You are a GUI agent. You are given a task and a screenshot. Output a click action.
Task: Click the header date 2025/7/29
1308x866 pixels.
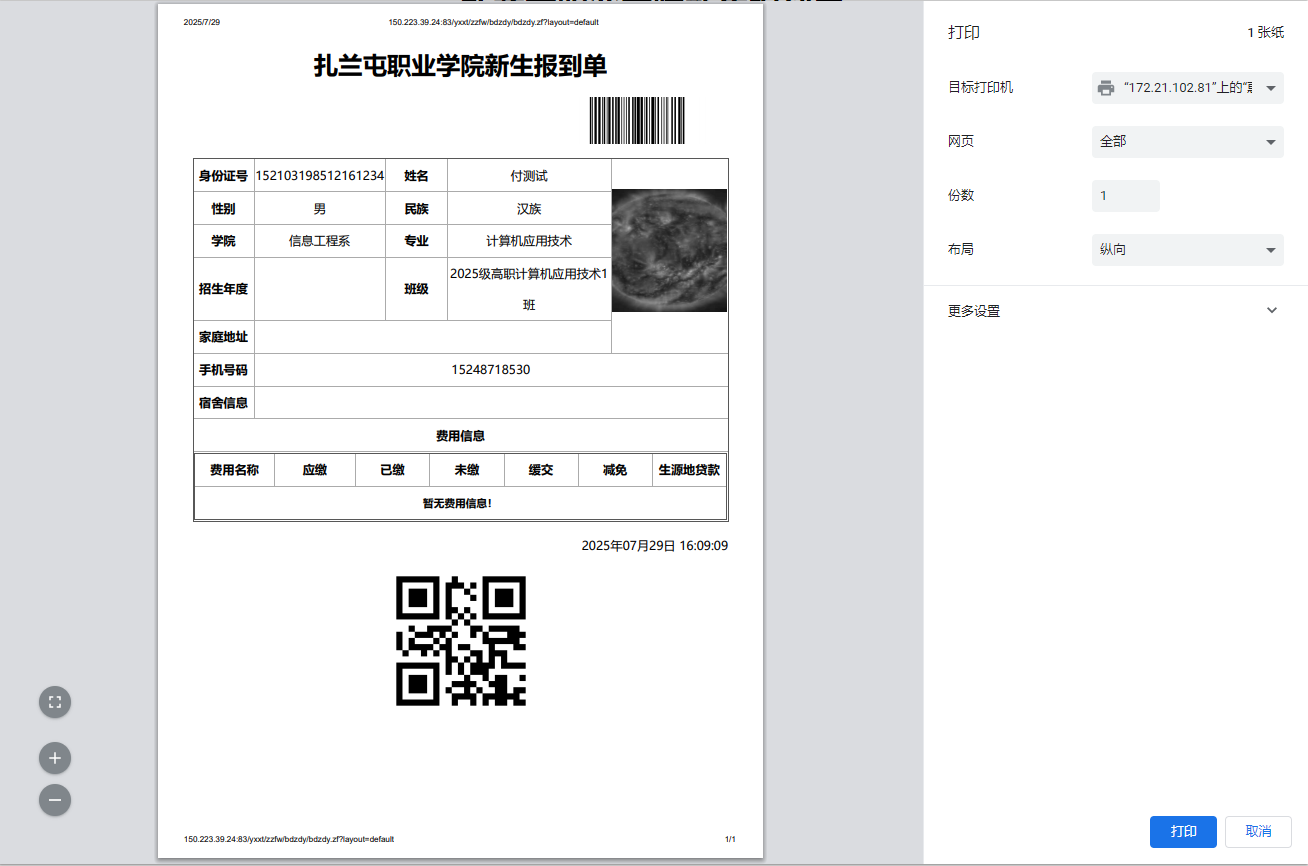click(202, 22)
